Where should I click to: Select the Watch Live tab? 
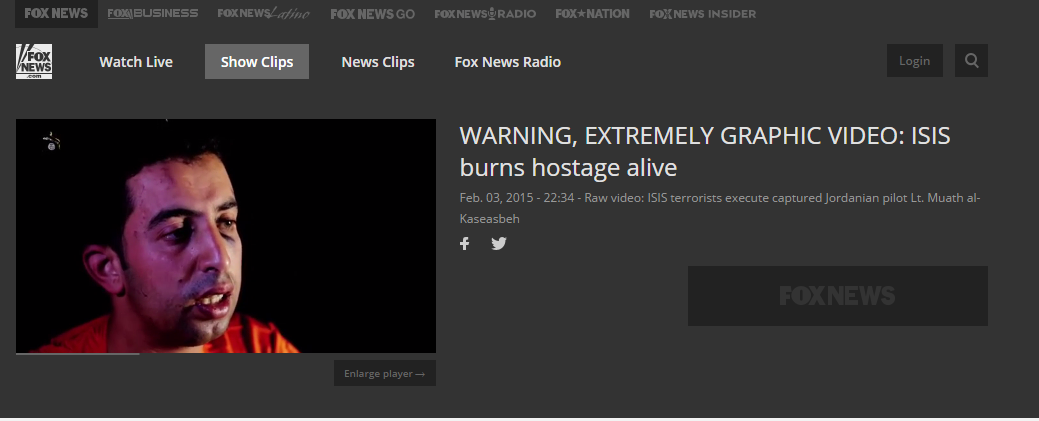tap(136, 62)
